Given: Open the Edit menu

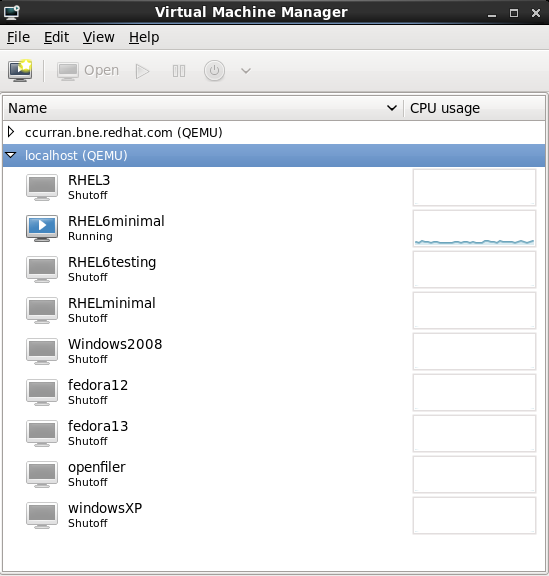Looking at the screenshot, I should 56,37.
